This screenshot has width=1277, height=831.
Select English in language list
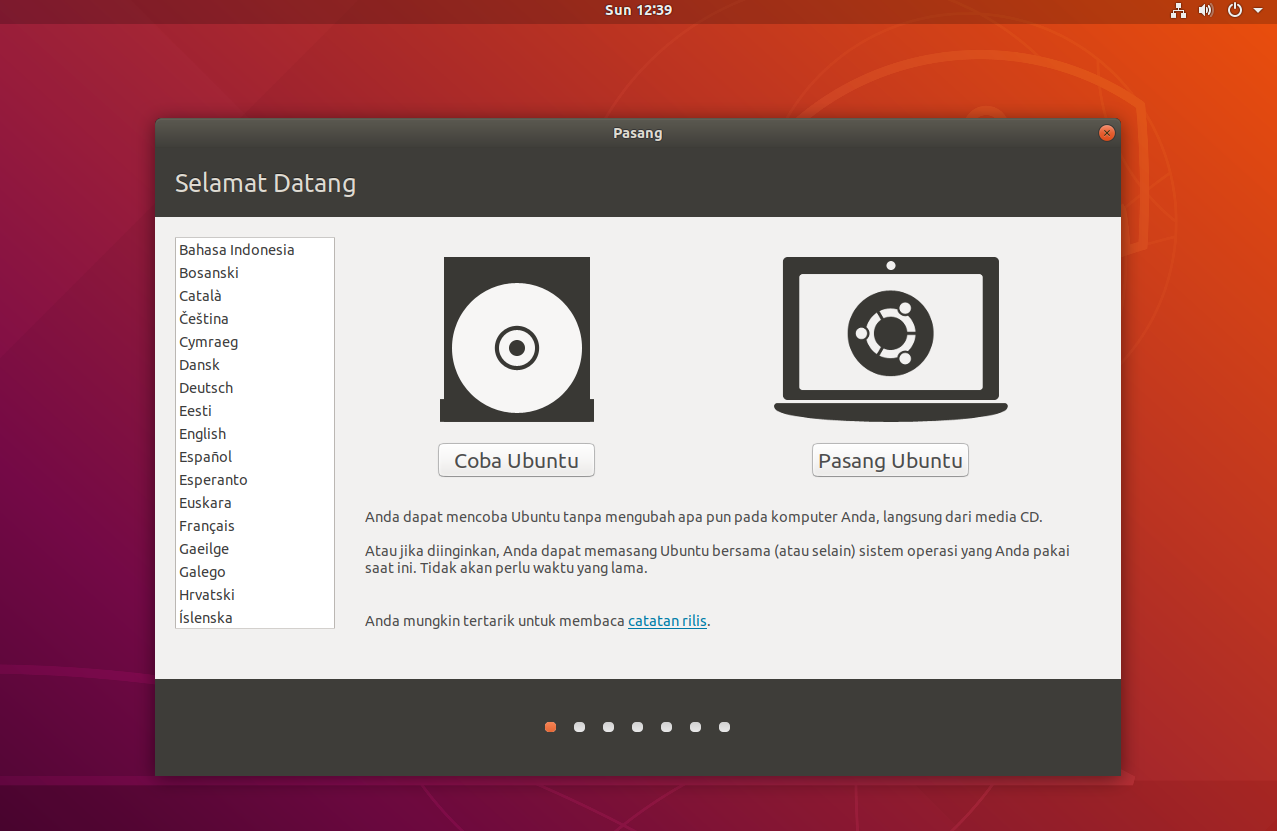click(x=255, y=434)
